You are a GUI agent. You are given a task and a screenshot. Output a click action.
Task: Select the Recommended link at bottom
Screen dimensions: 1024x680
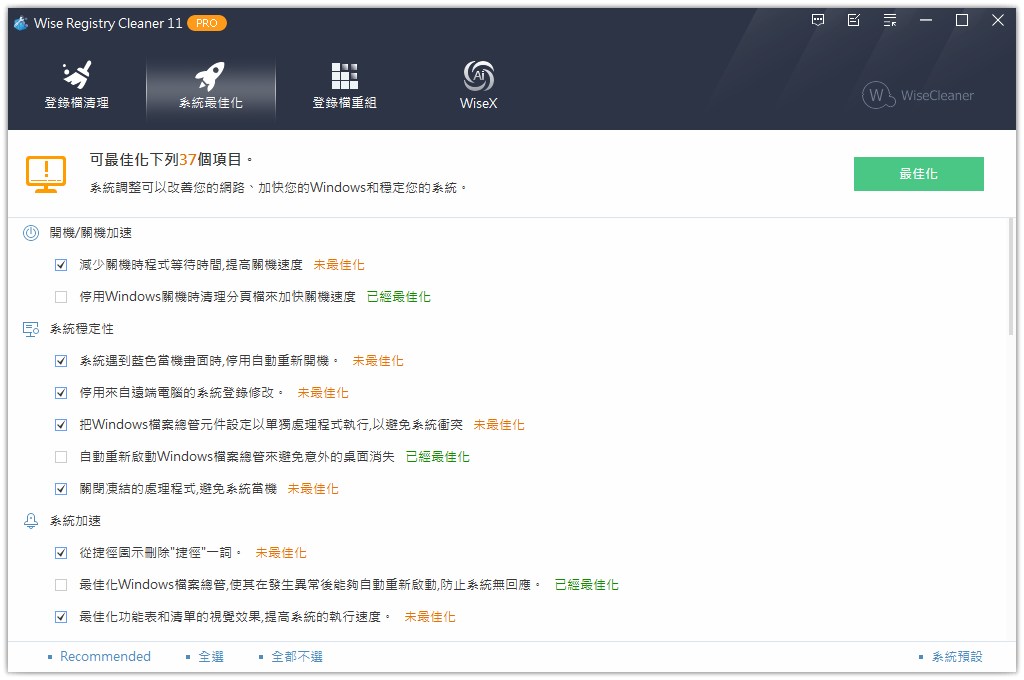[x=105, y=656]
